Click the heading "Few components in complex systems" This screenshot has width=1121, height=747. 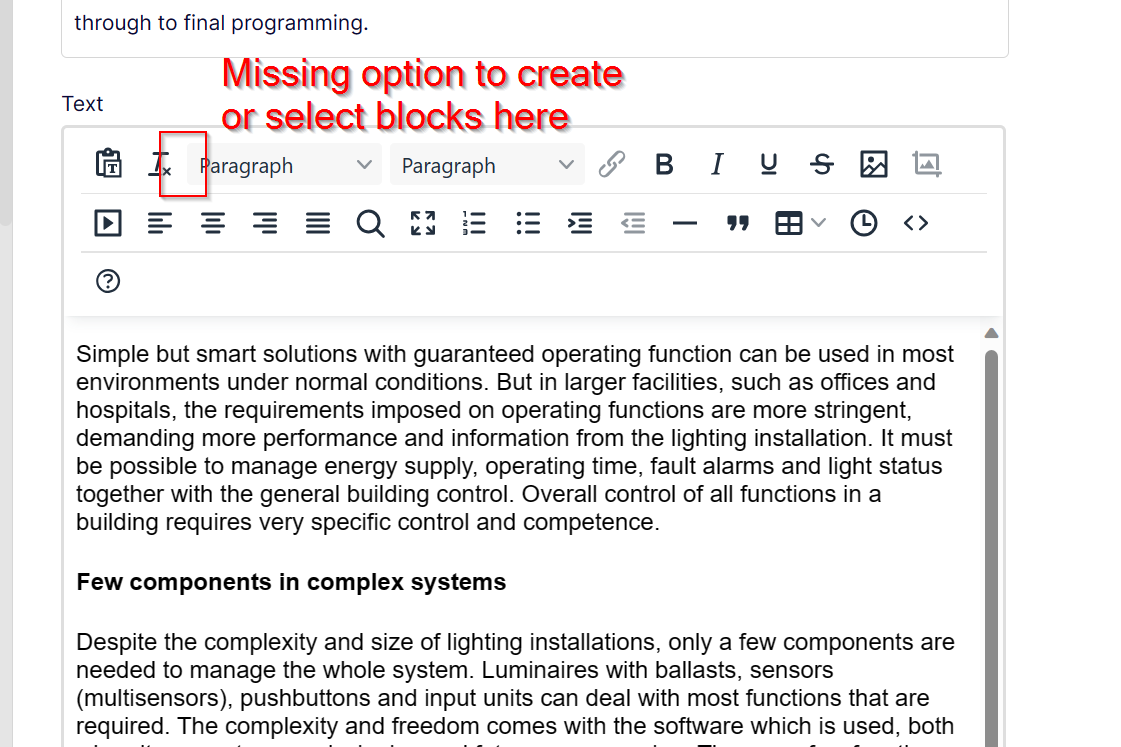[291, 582]
